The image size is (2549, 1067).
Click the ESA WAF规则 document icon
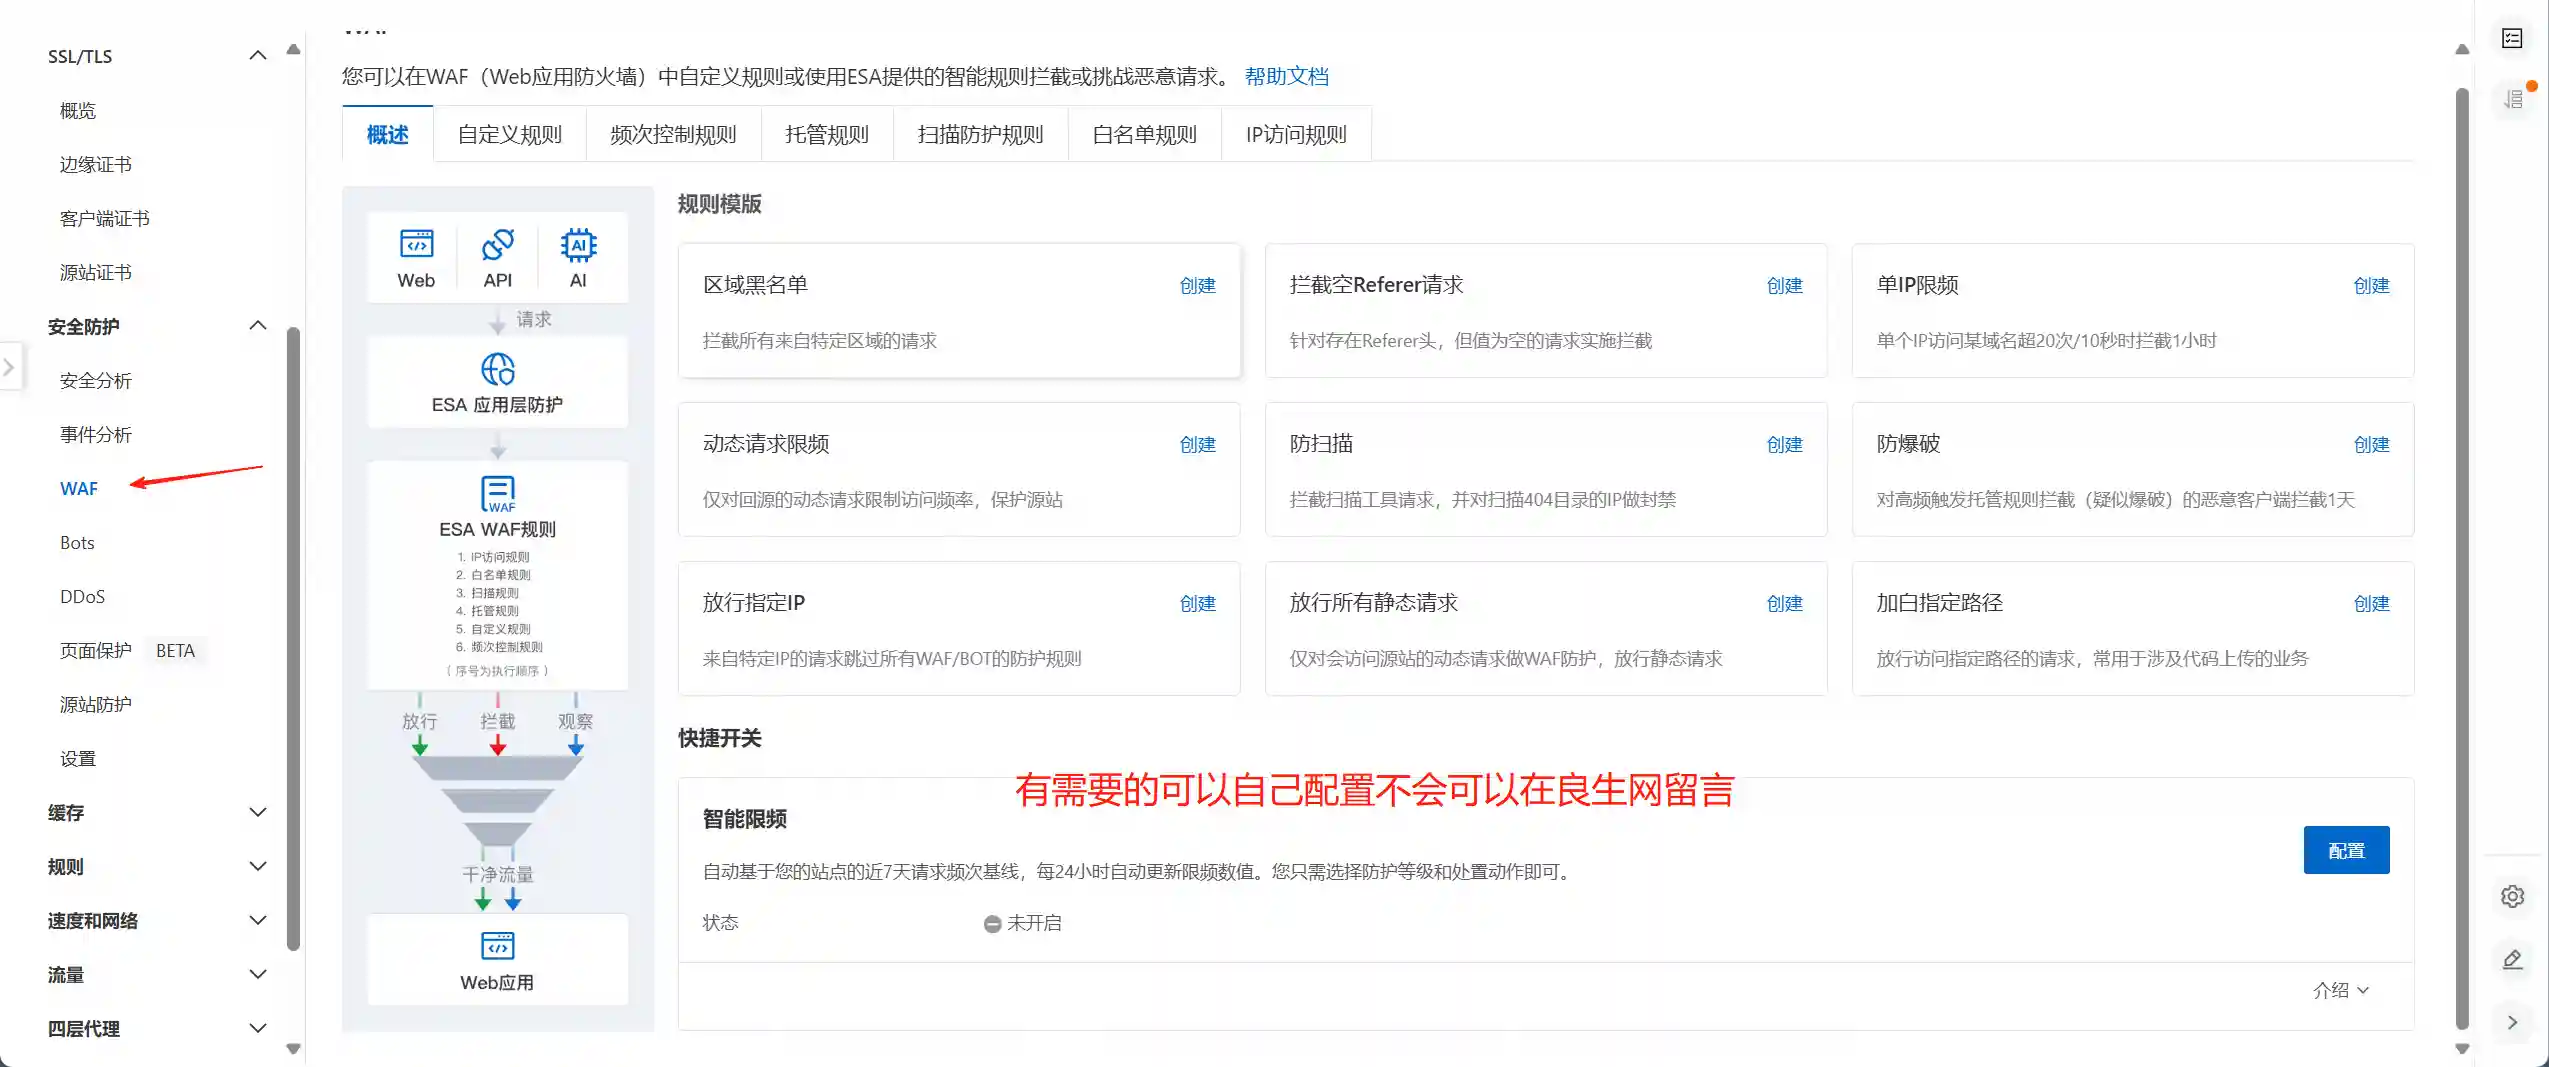point(497,494)
